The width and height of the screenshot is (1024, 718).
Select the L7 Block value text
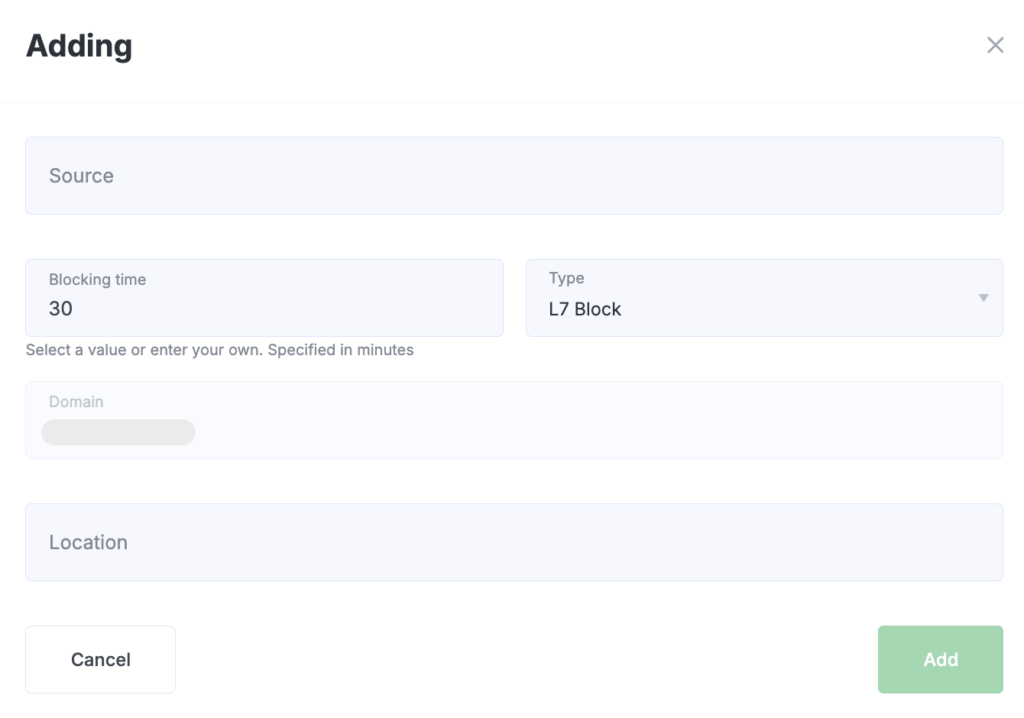(x=585, y=310)
